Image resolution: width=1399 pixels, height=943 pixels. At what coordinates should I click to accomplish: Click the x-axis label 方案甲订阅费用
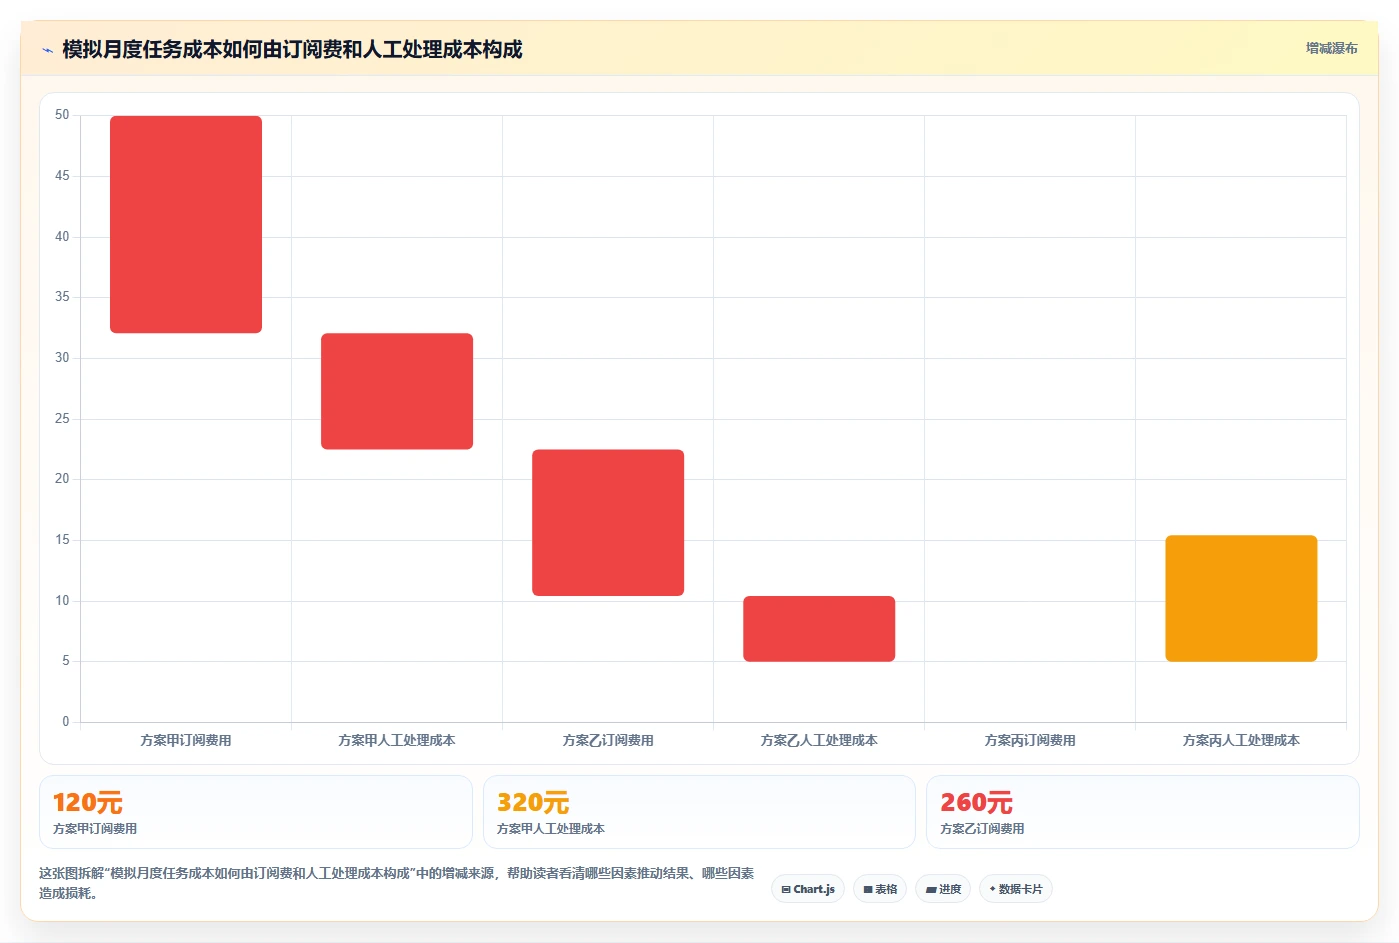click(186, 740)
